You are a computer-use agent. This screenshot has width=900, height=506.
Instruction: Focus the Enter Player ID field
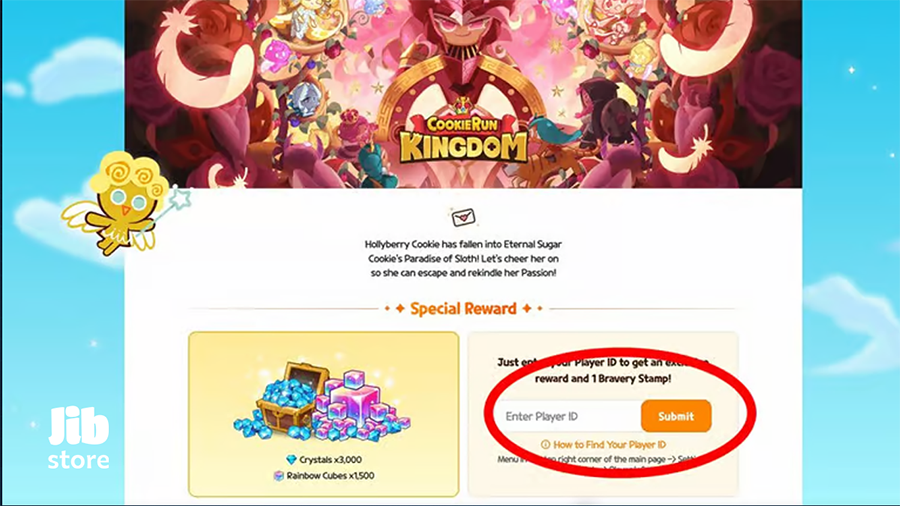coord(569,416)
